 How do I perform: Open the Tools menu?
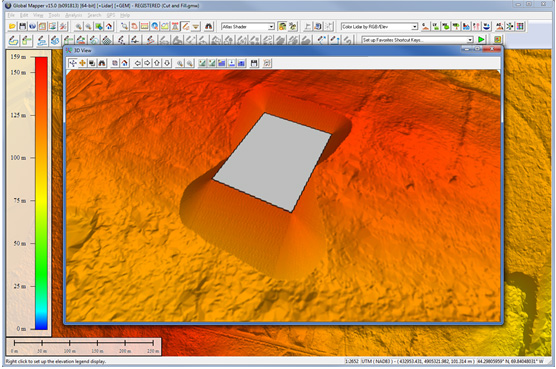pyautogui.click(x=54, y=15)
